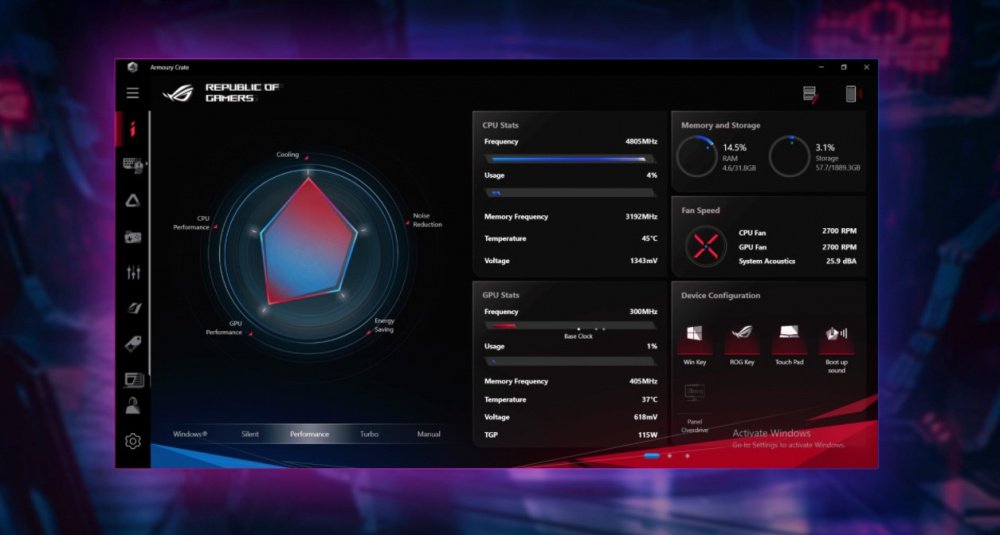Select the Manual operating mode

(x=429, y=434)
